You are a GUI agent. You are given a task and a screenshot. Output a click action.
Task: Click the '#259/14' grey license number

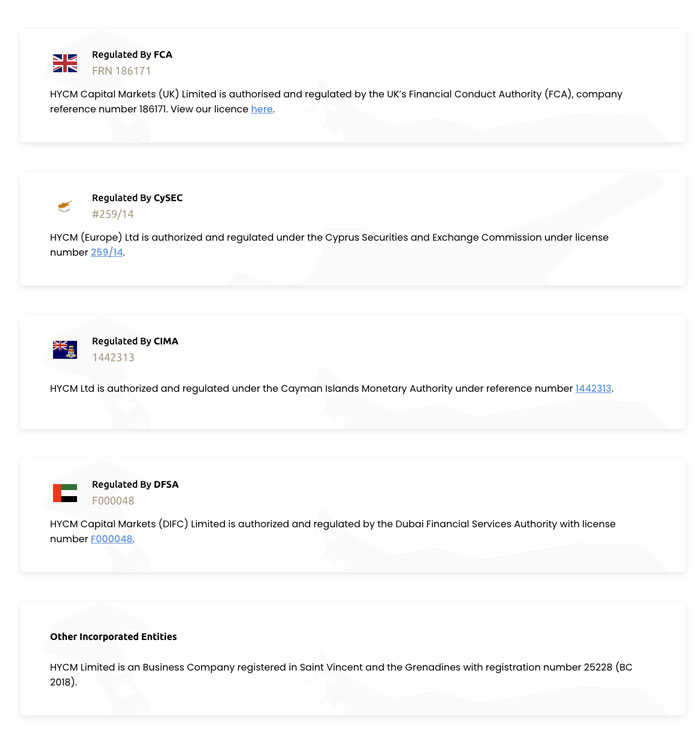pos(112,214)
